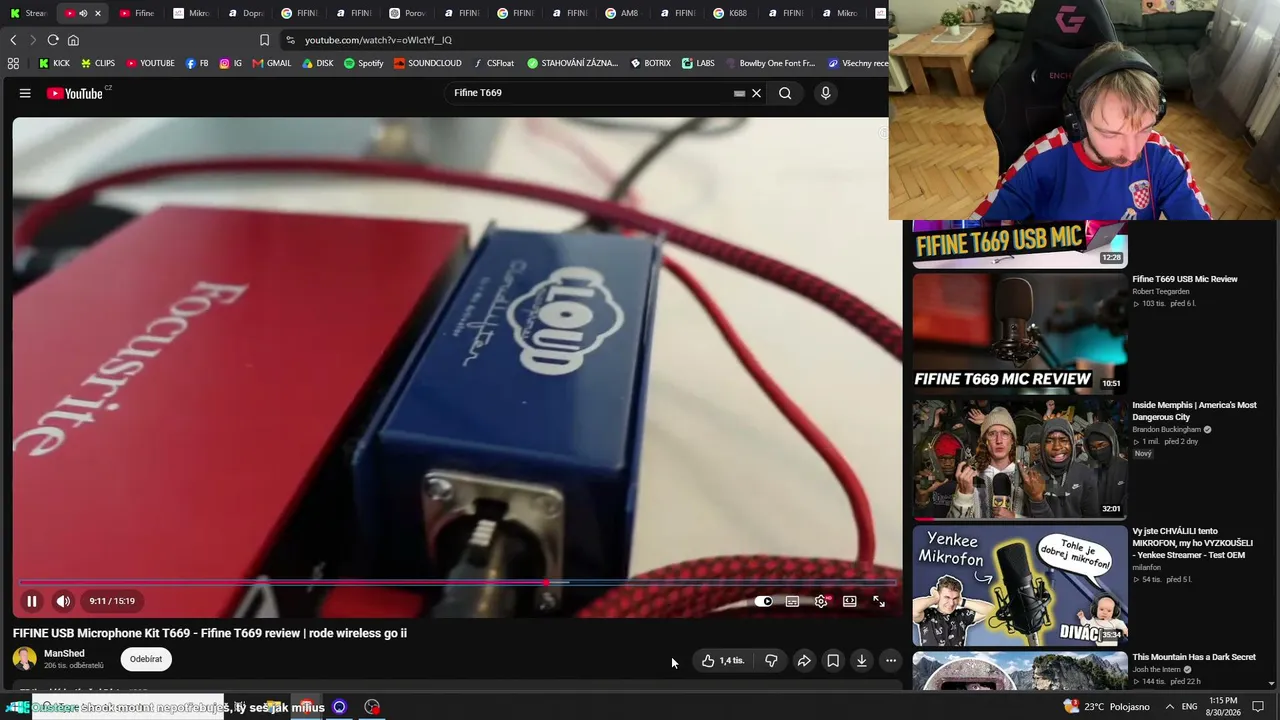Clear the YouTube search text with X
This screenshot has height=720, width=1280.
click(757, 93)
